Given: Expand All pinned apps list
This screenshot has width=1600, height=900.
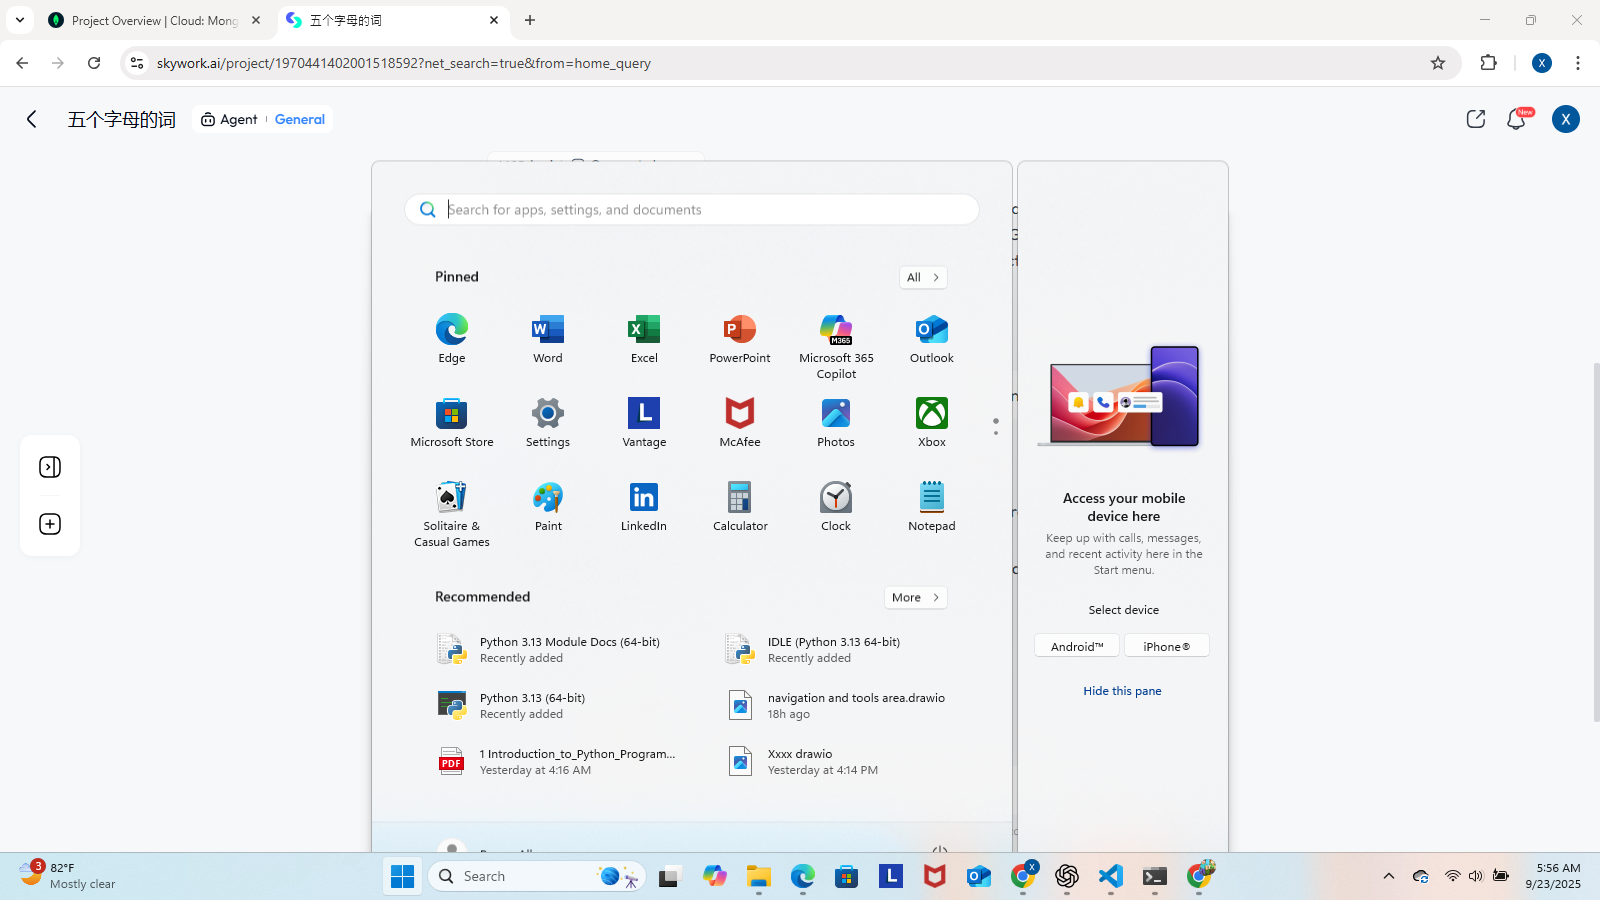Looking at the screenshot, I should 922,277.
